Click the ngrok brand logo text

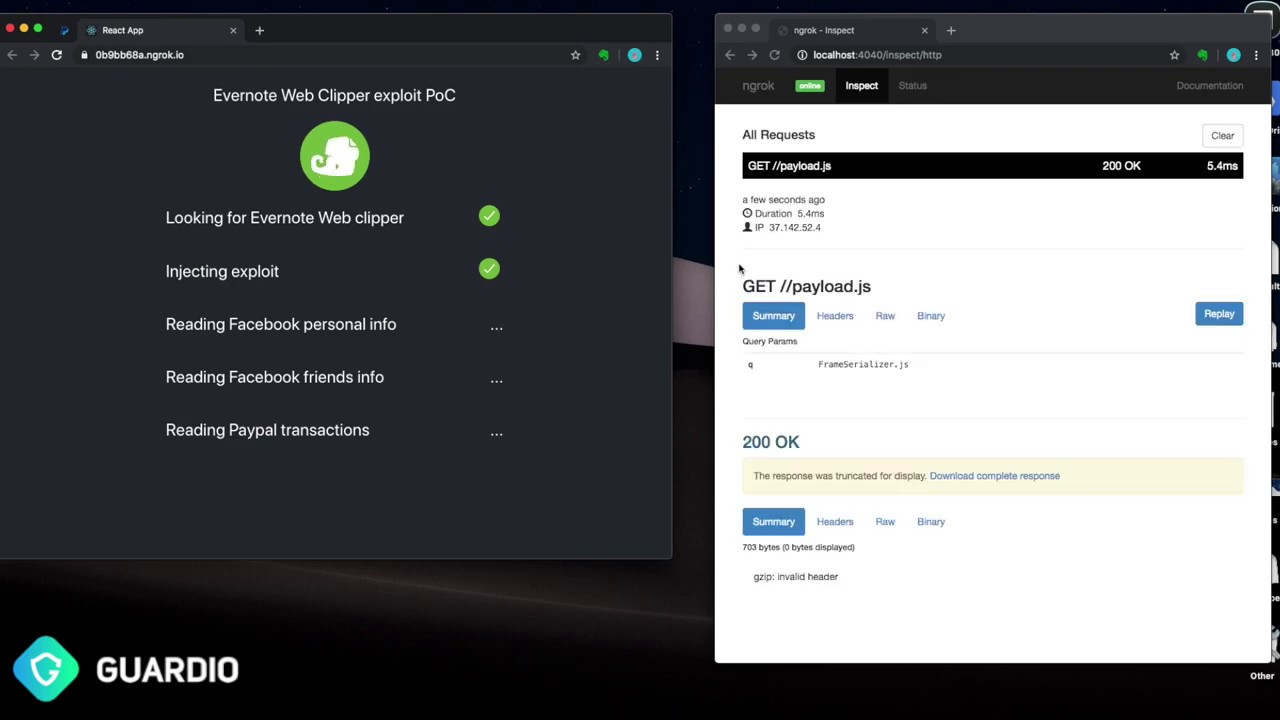coord(758,86)
